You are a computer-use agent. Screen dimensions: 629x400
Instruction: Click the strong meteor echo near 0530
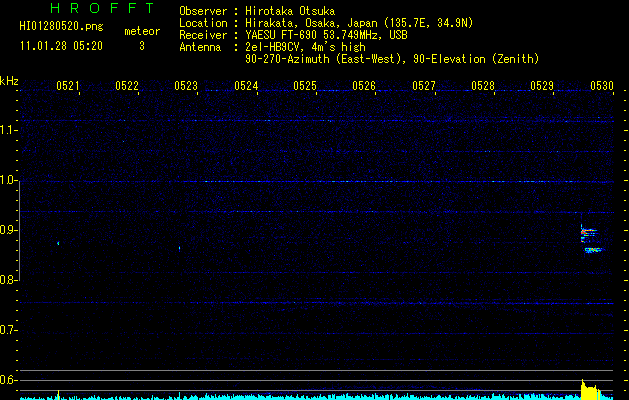[x=591, y=240]
